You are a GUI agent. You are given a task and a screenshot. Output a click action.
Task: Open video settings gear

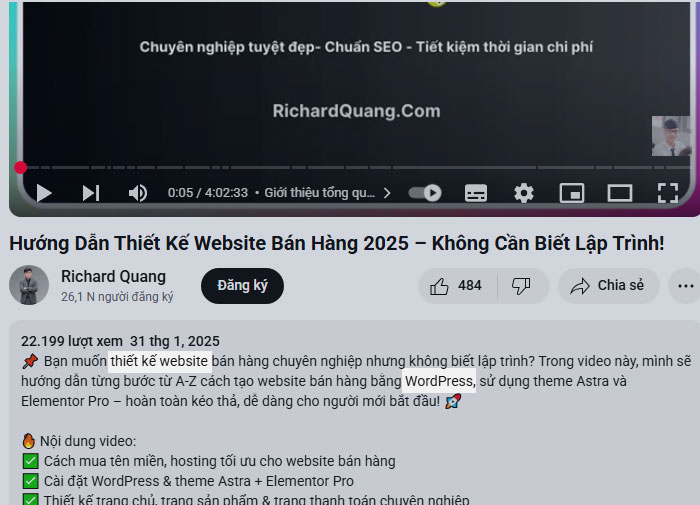(524, 193)
